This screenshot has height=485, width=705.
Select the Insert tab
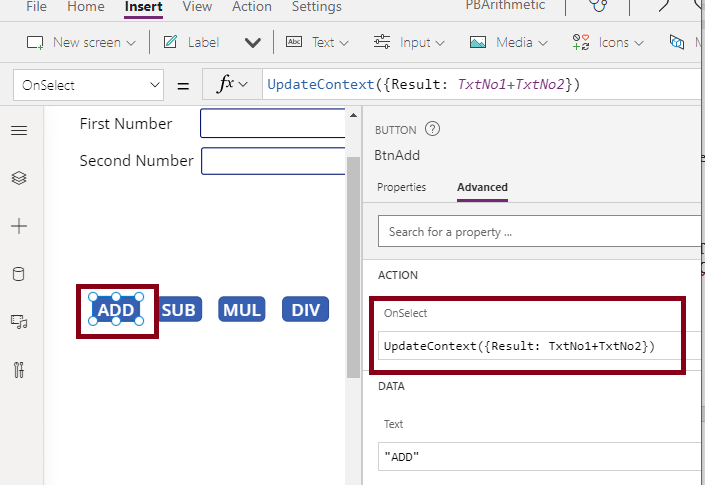[x=143, y=7]
